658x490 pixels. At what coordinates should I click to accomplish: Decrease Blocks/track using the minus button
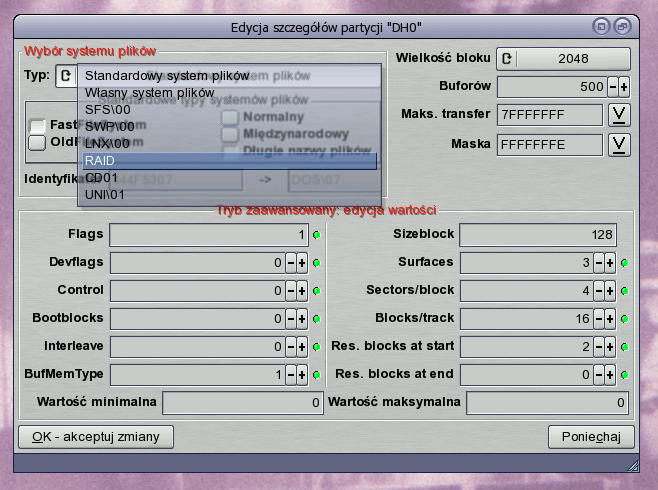pyautogui.click(x=598, y=319)
